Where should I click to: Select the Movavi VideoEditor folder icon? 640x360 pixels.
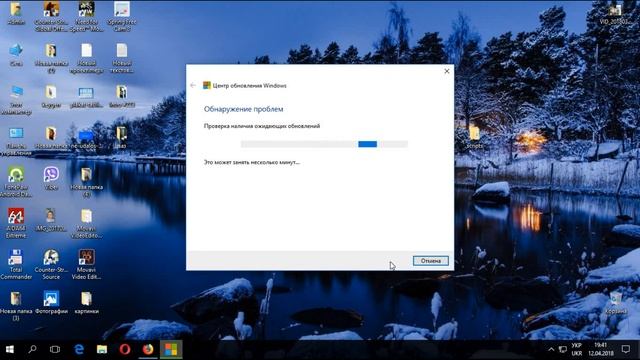(x=87, y=223)
